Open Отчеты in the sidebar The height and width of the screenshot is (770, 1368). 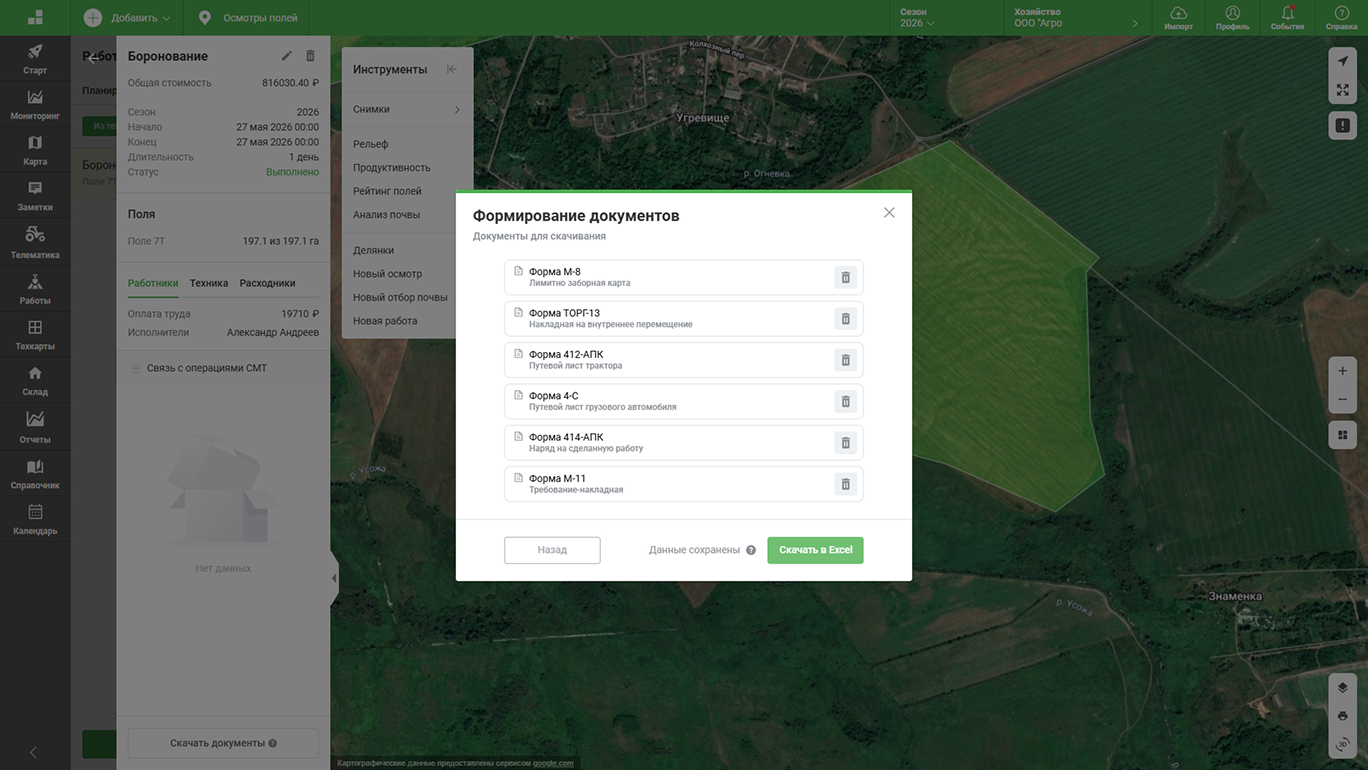35,426
